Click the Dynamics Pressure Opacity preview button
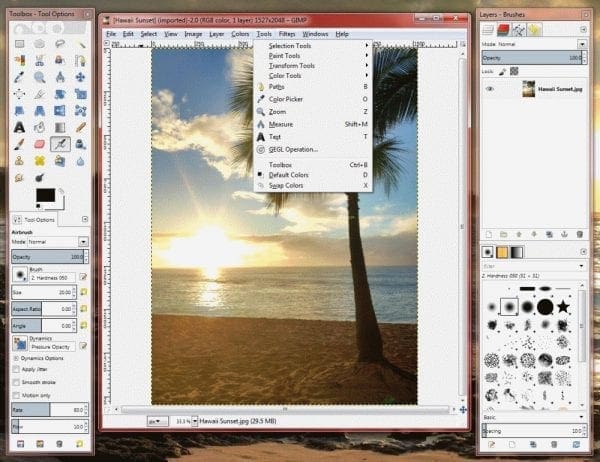Image resolution: width=600 pixels, height=462 pixels. click(20, 343)
